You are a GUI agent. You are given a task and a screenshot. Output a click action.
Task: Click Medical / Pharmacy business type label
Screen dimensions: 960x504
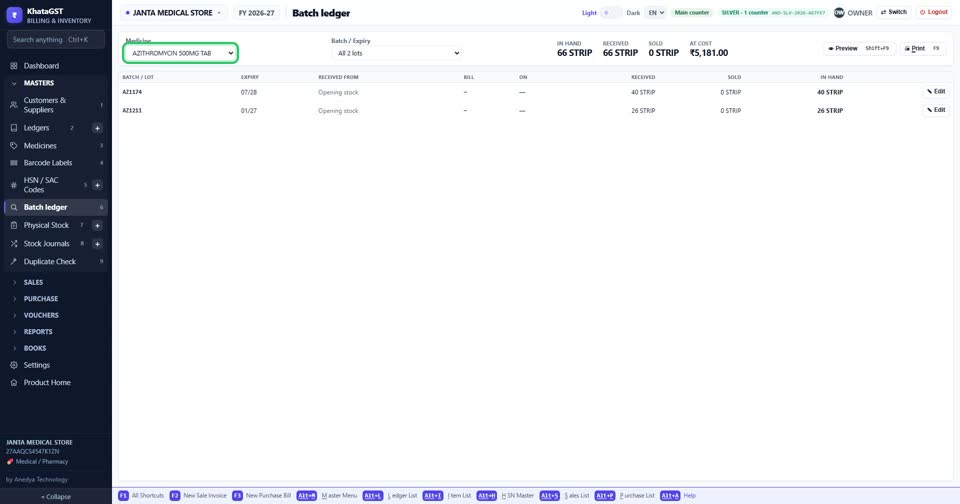(x=37, y=462)
